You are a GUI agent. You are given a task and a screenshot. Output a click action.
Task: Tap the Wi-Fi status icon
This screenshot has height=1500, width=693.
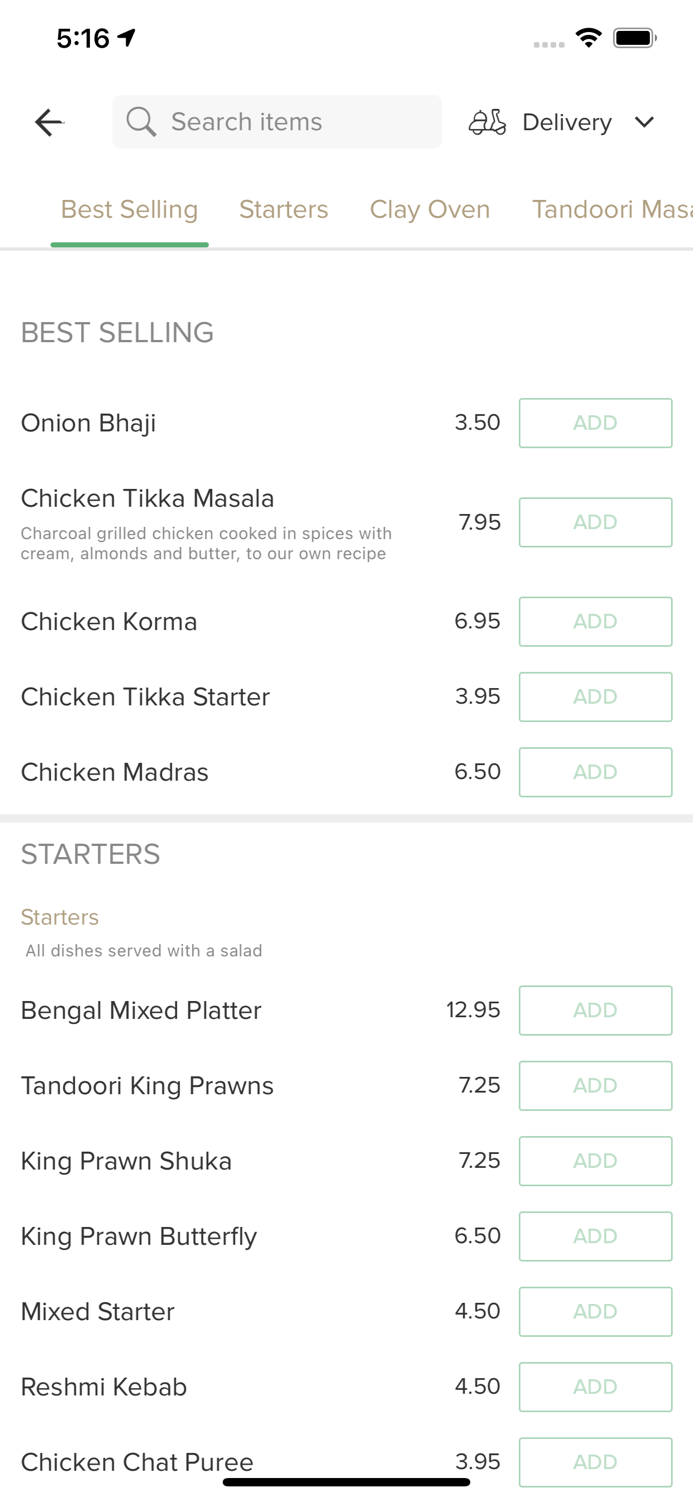tap(588, 38)
